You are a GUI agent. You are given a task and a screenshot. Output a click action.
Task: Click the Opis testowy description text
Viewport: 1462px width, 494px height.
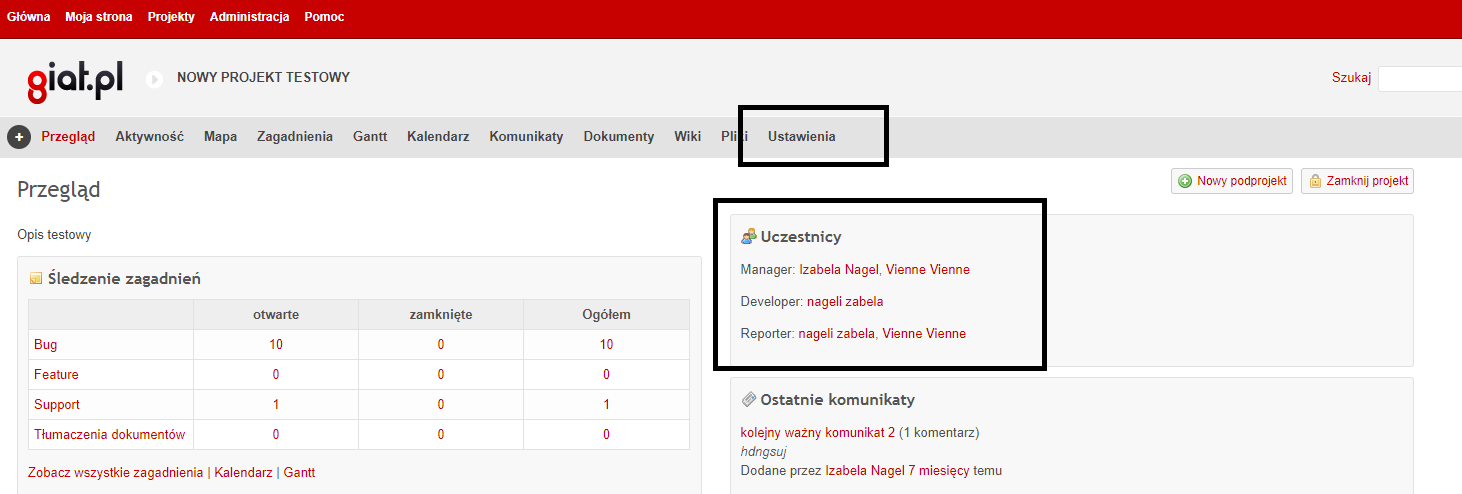(x=54, y=235)
